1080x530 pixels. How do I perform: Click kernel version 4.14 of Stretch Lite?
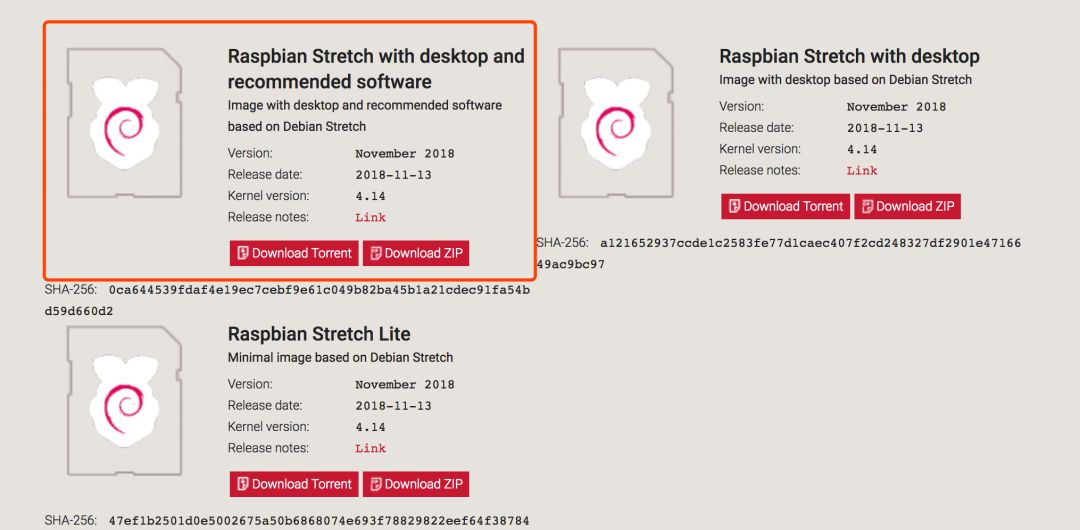(x=371, y=427)
